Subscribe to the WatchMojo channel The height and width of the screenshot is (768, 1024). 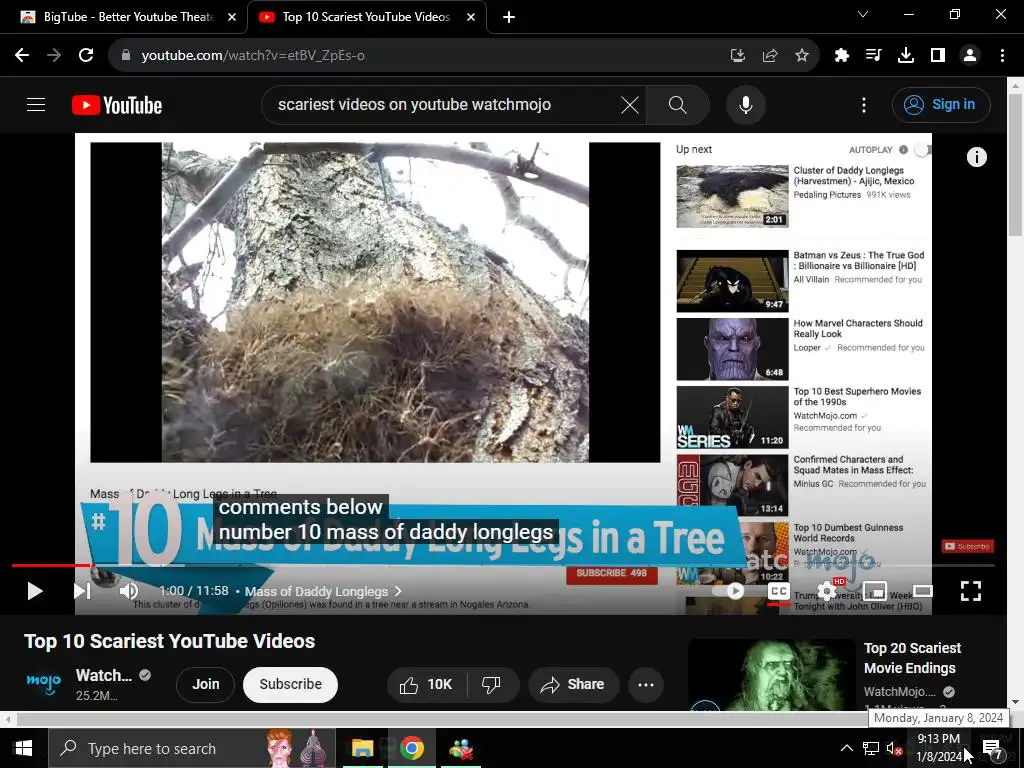point(290,684)
